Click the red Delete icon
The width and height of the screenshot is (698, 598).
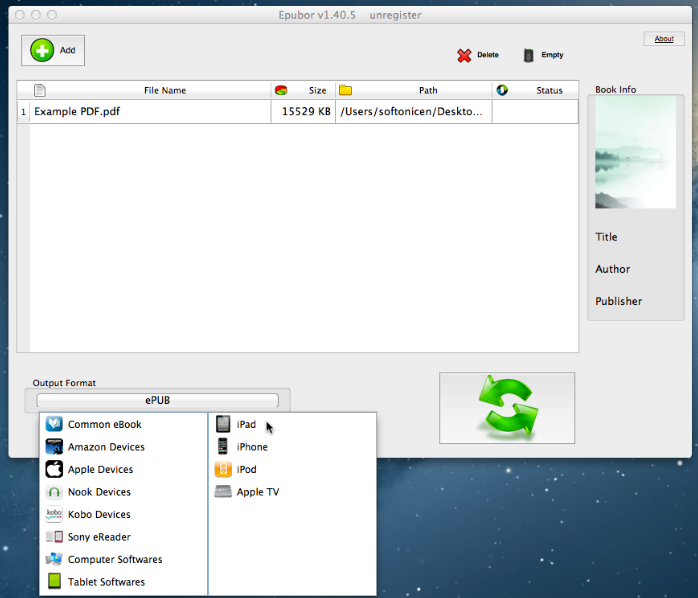pos(465,56)
